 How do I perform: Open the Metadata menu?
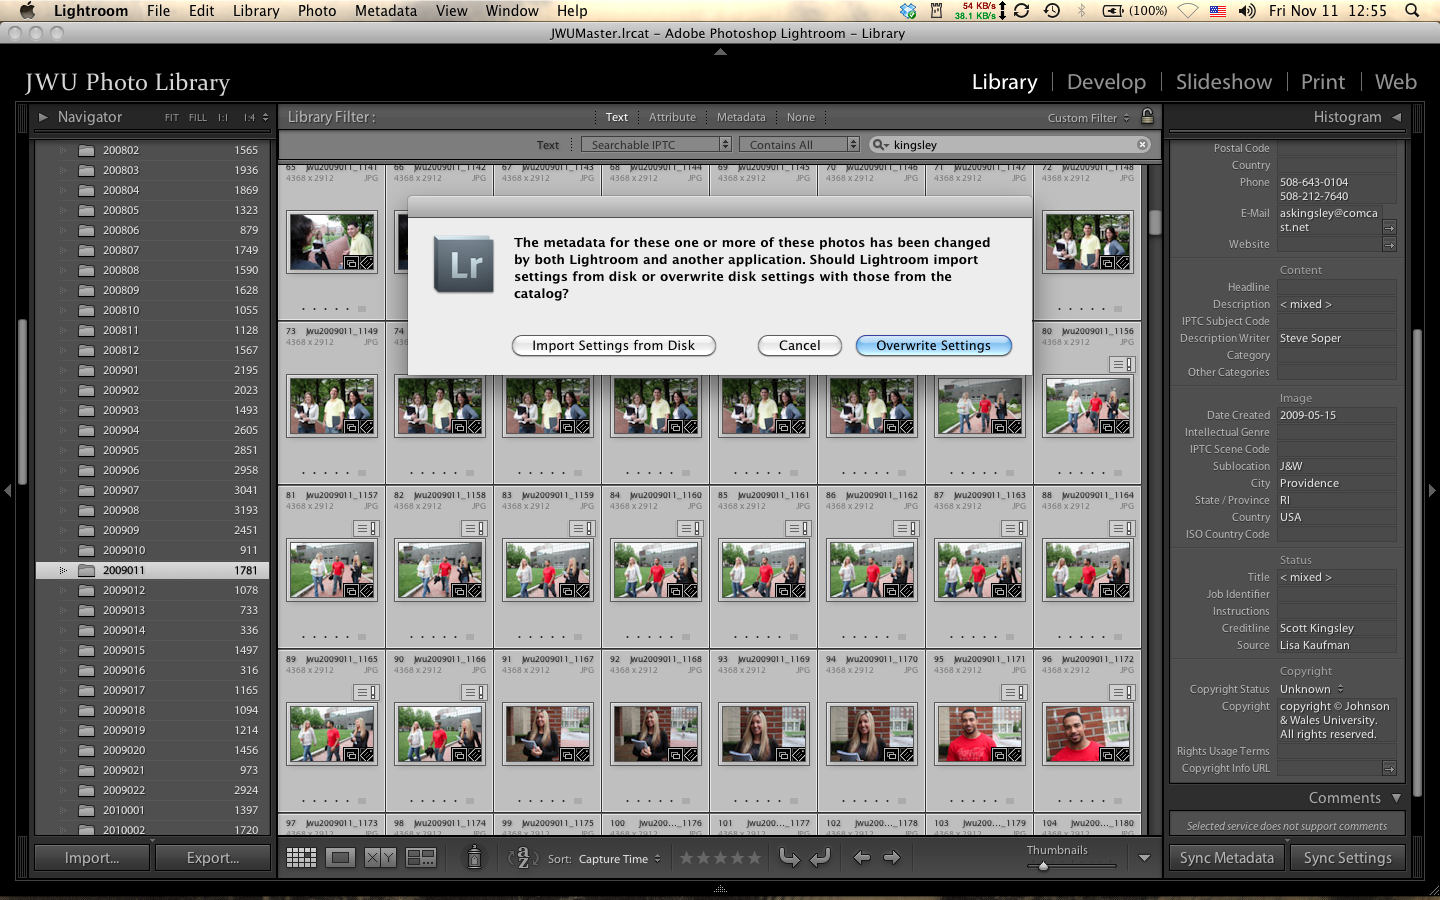[386, 11]
